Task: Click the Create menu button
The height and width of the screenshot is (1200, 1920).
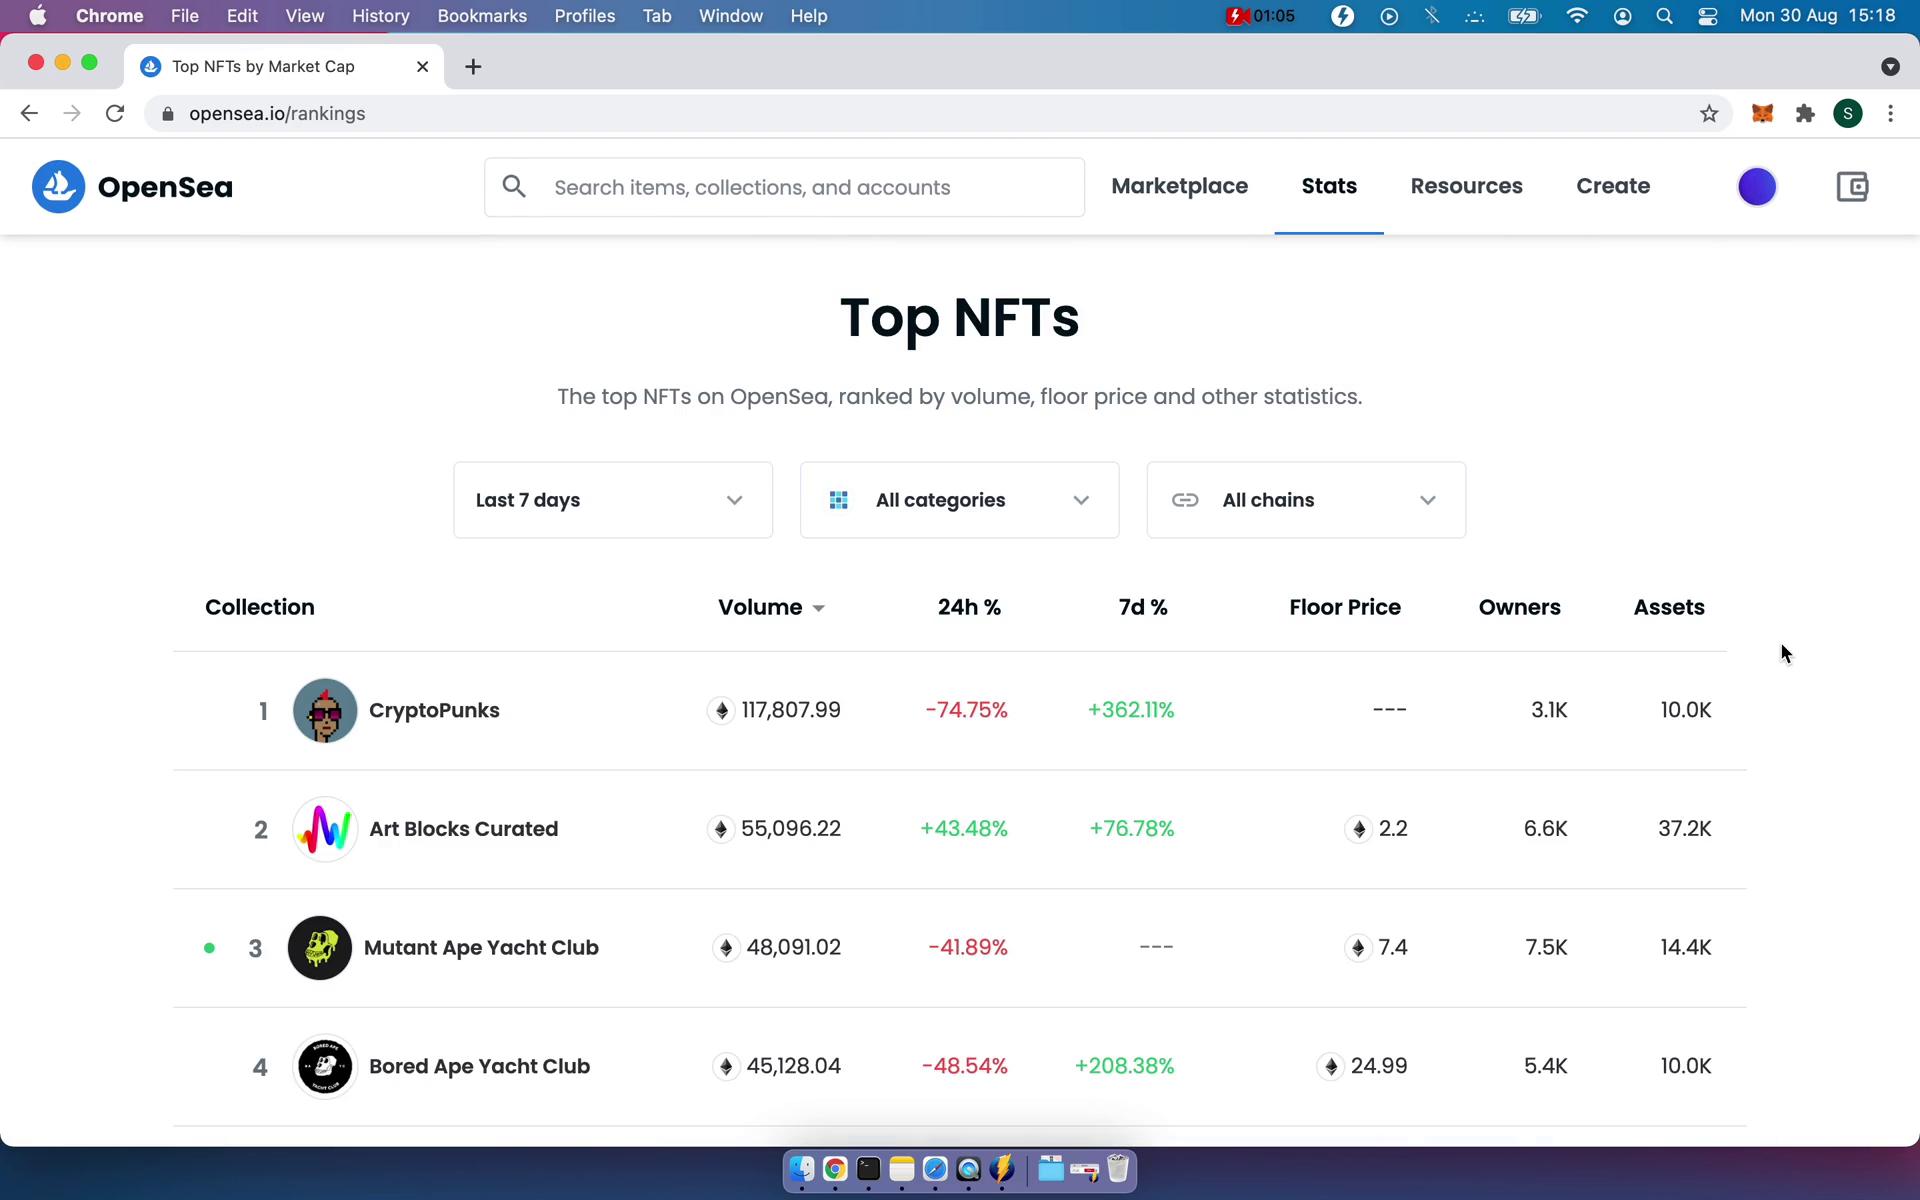Action: pos(1612,185)
